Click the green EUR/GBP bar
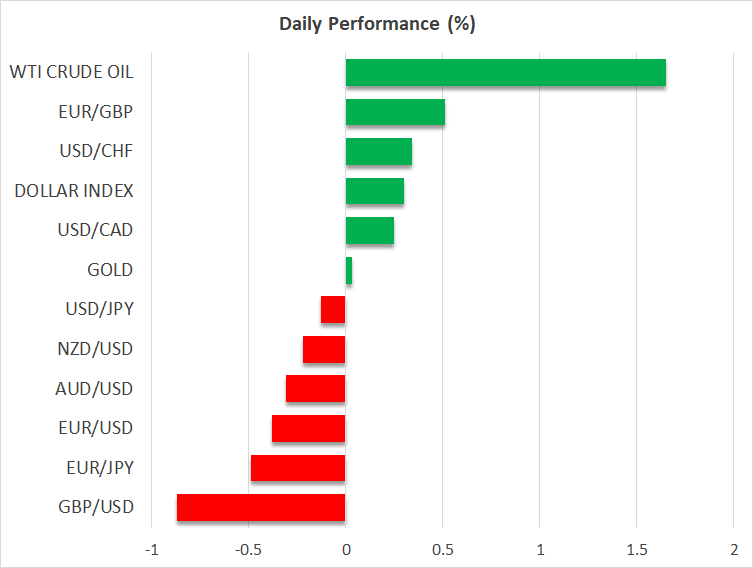This screenshot has width=753, height=568. [x=395, y=112]
